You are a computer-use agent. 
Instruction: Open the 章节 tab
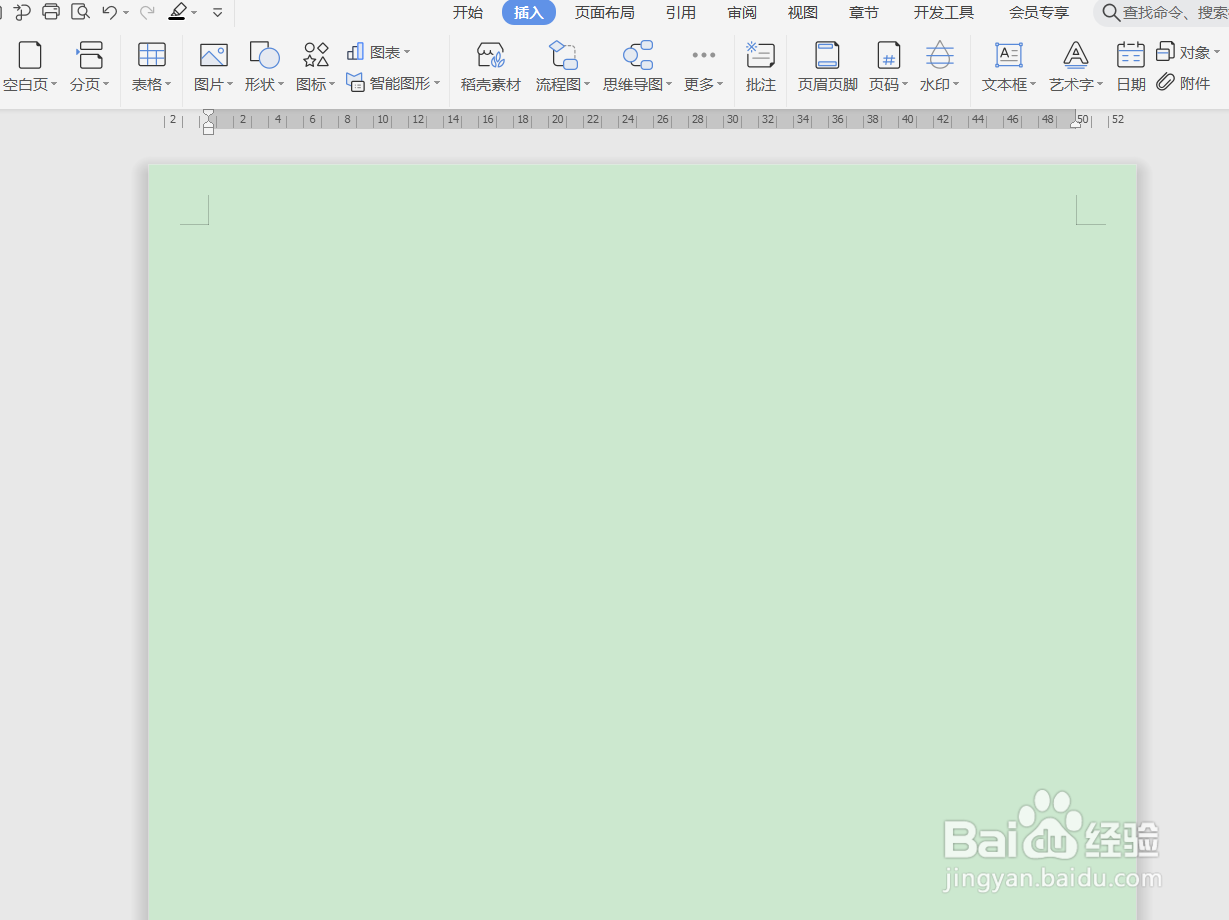[864, 13]
